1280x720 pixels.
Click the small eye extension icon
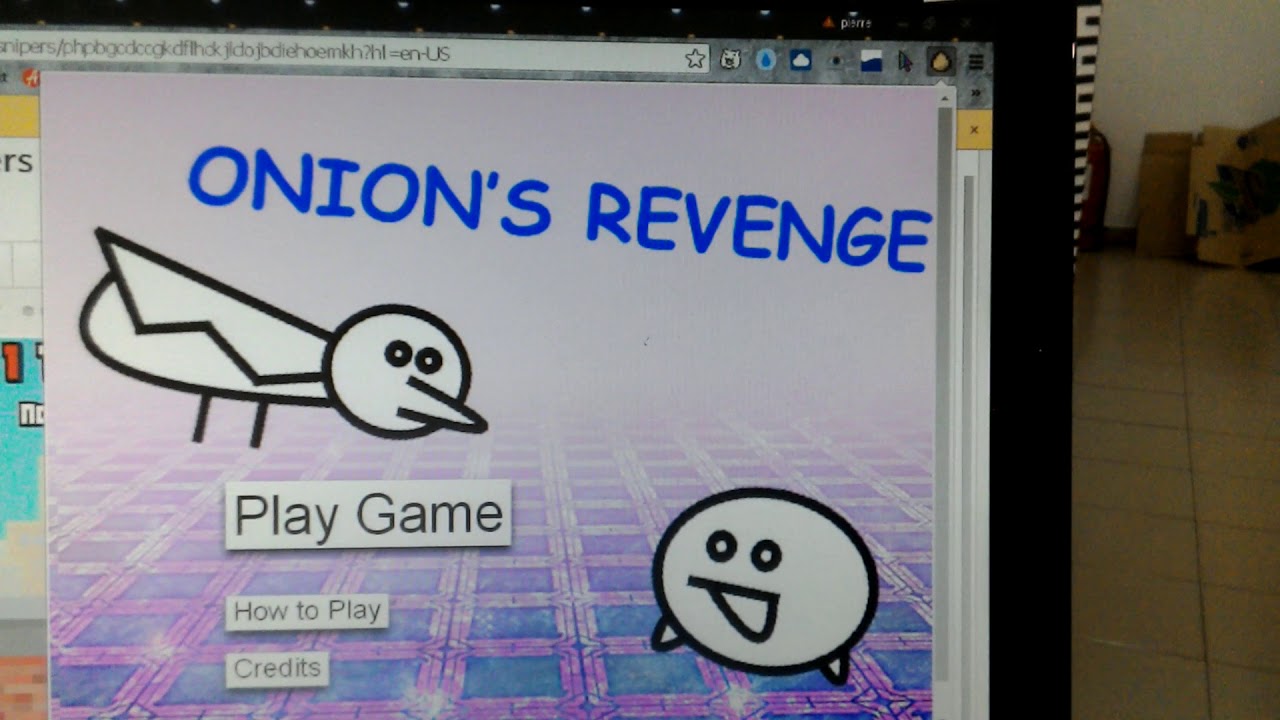click(836, 62)
